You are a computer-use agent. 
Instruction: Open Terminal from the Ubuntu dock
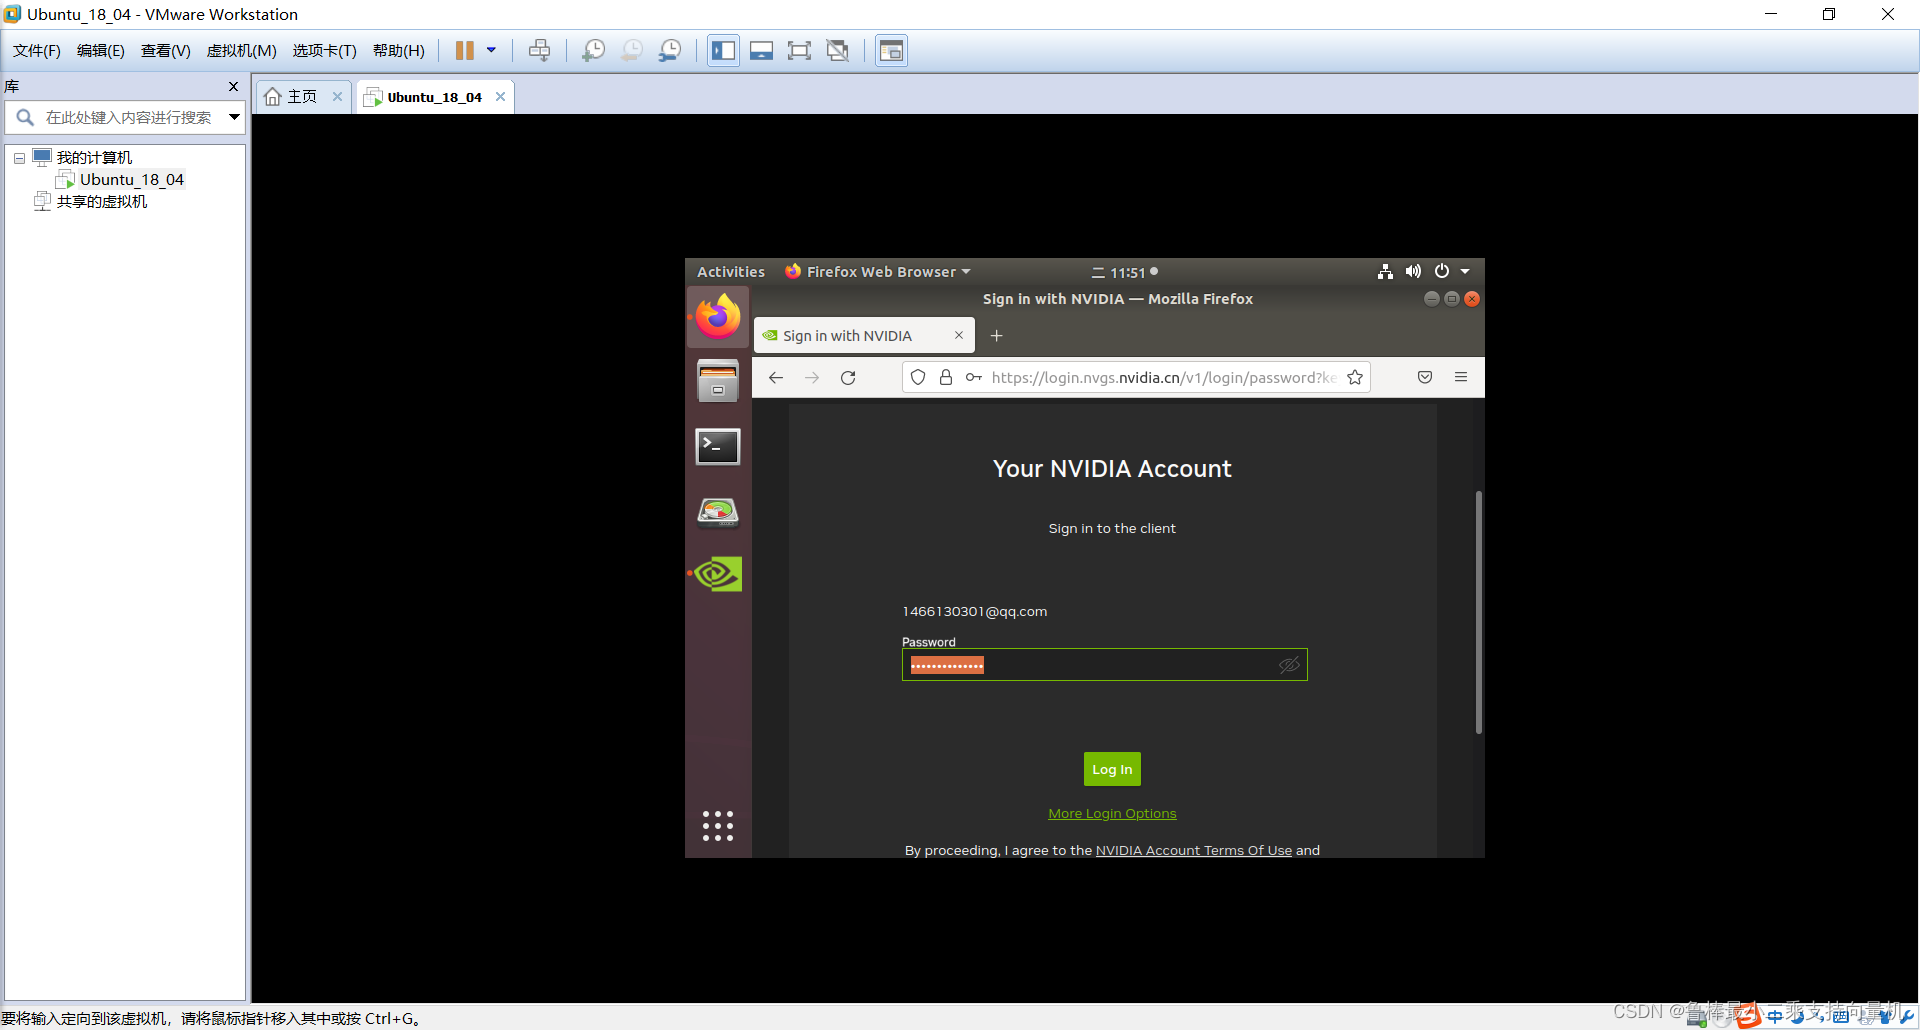pos(718,446)
